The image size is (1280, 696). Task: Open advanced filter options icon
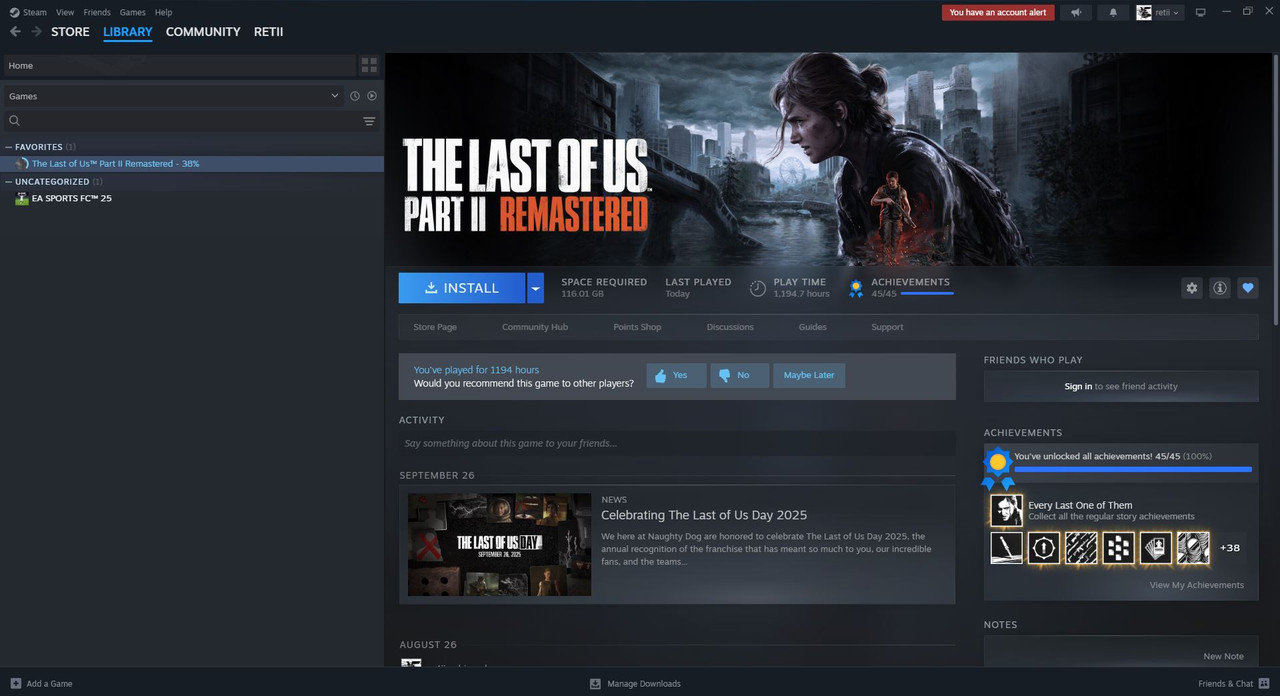tap(369, 121)
